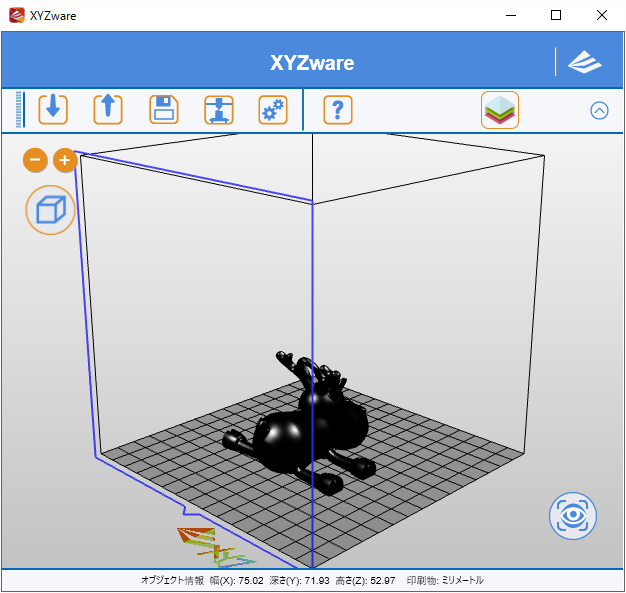Click the XYZware app icon in title bar
Screen dimensions: 626x593
pos(17,16)
